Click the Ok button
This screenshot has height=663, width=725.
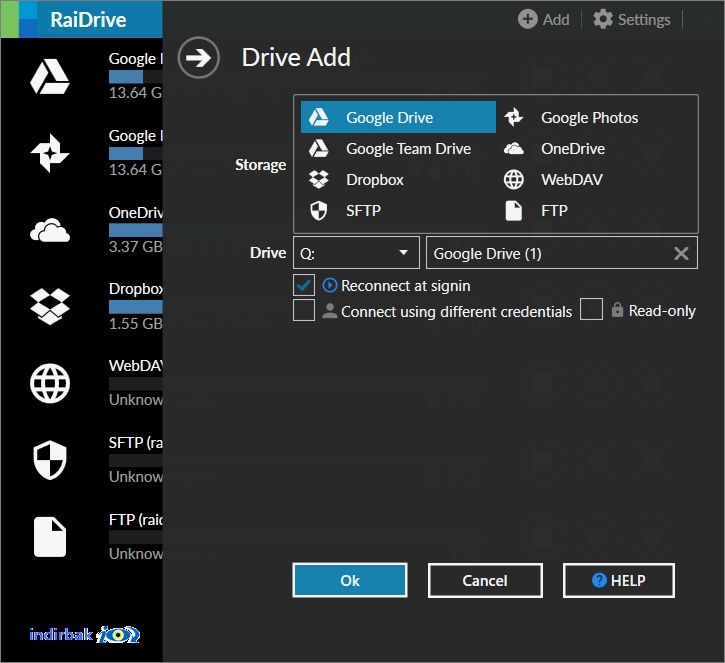[x=350, y=580]
